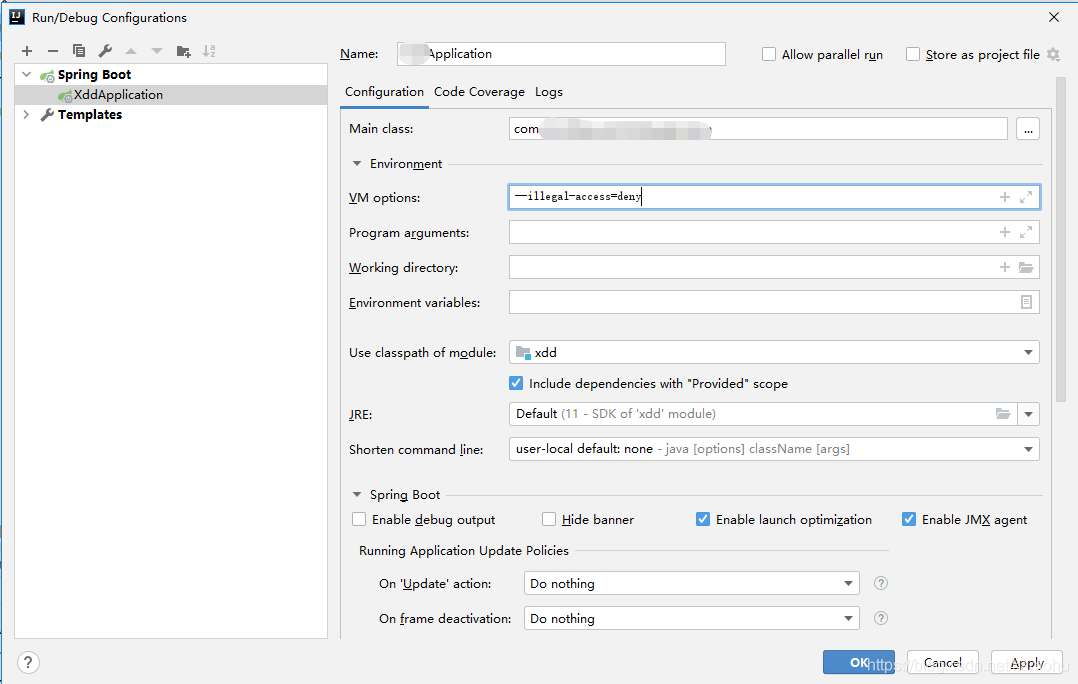Expand the Templates tree node

(x=27, y=114)
